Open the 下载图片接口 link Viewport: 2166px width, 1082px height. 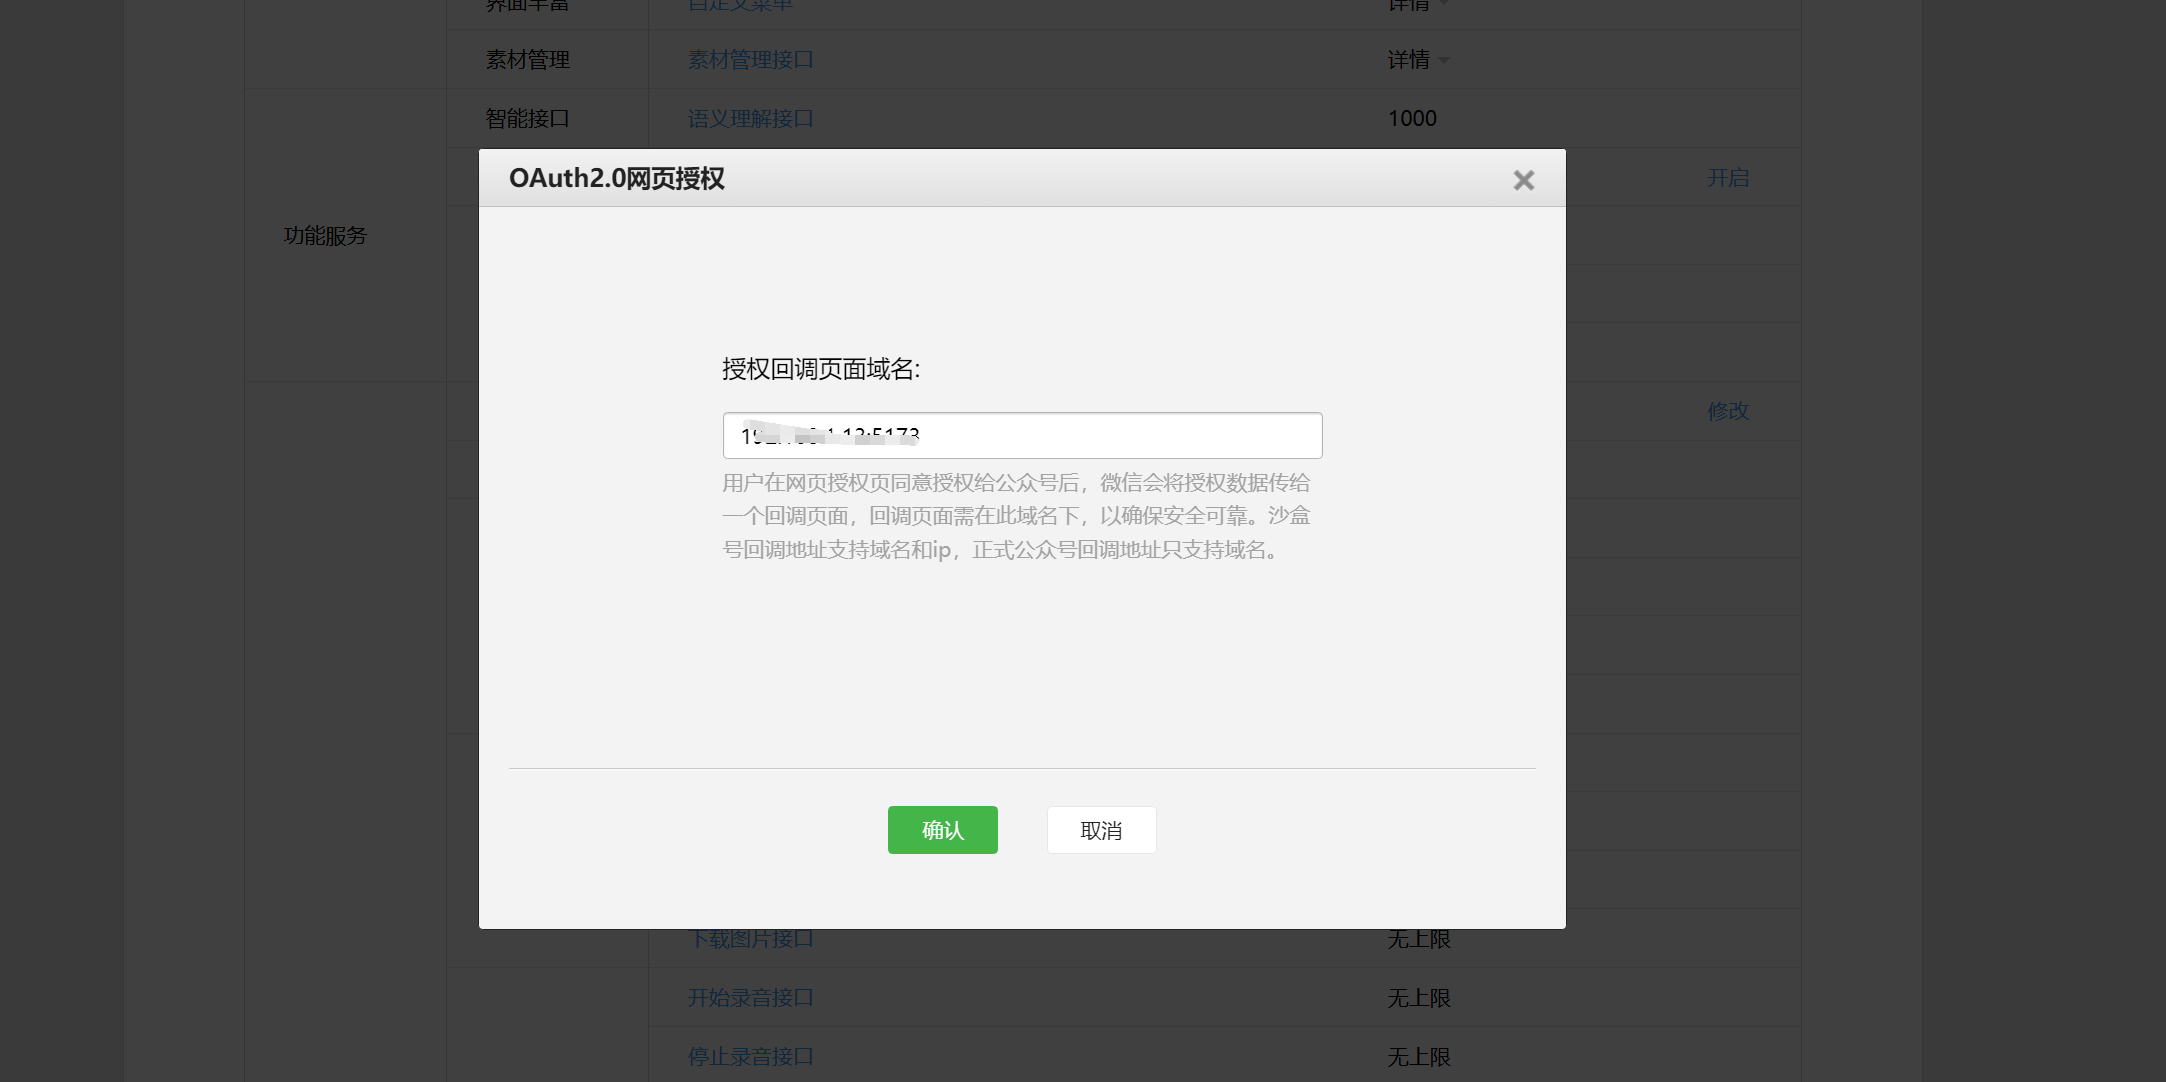click(750, 938)
